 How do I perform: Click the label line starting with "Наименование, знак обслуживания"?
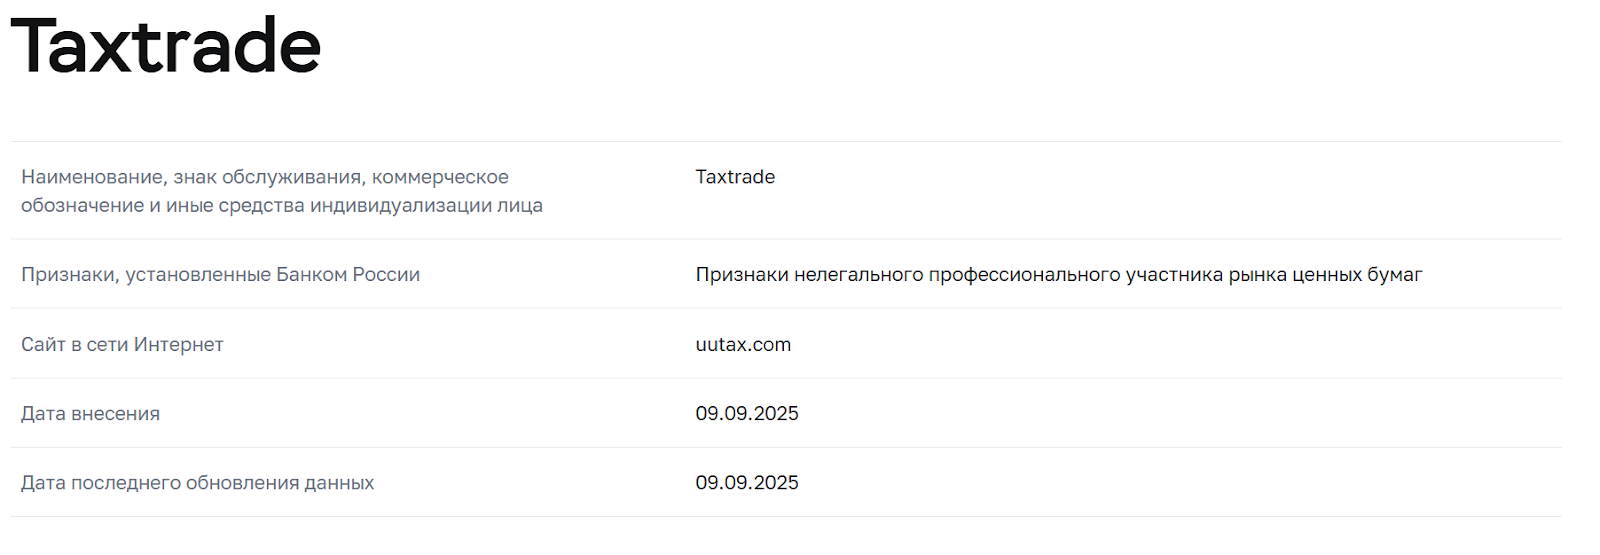pyautogui.click(x=265, y=177)
